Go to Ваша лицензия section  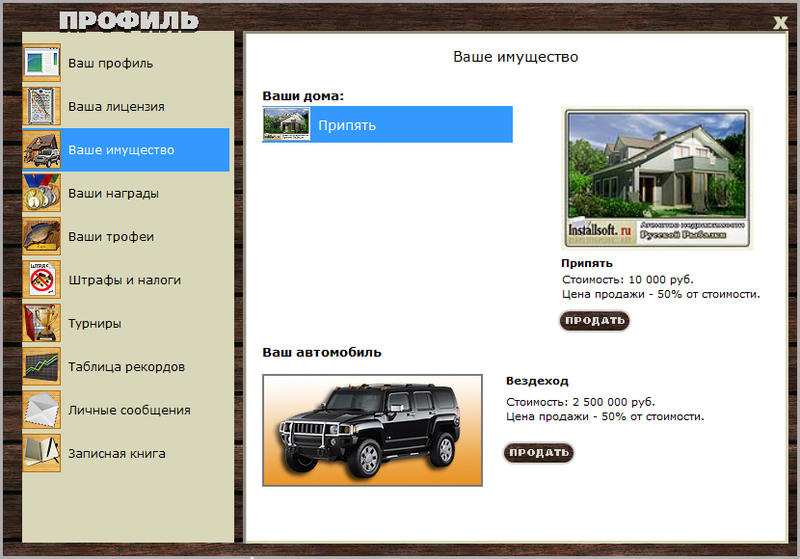point(116,107)
